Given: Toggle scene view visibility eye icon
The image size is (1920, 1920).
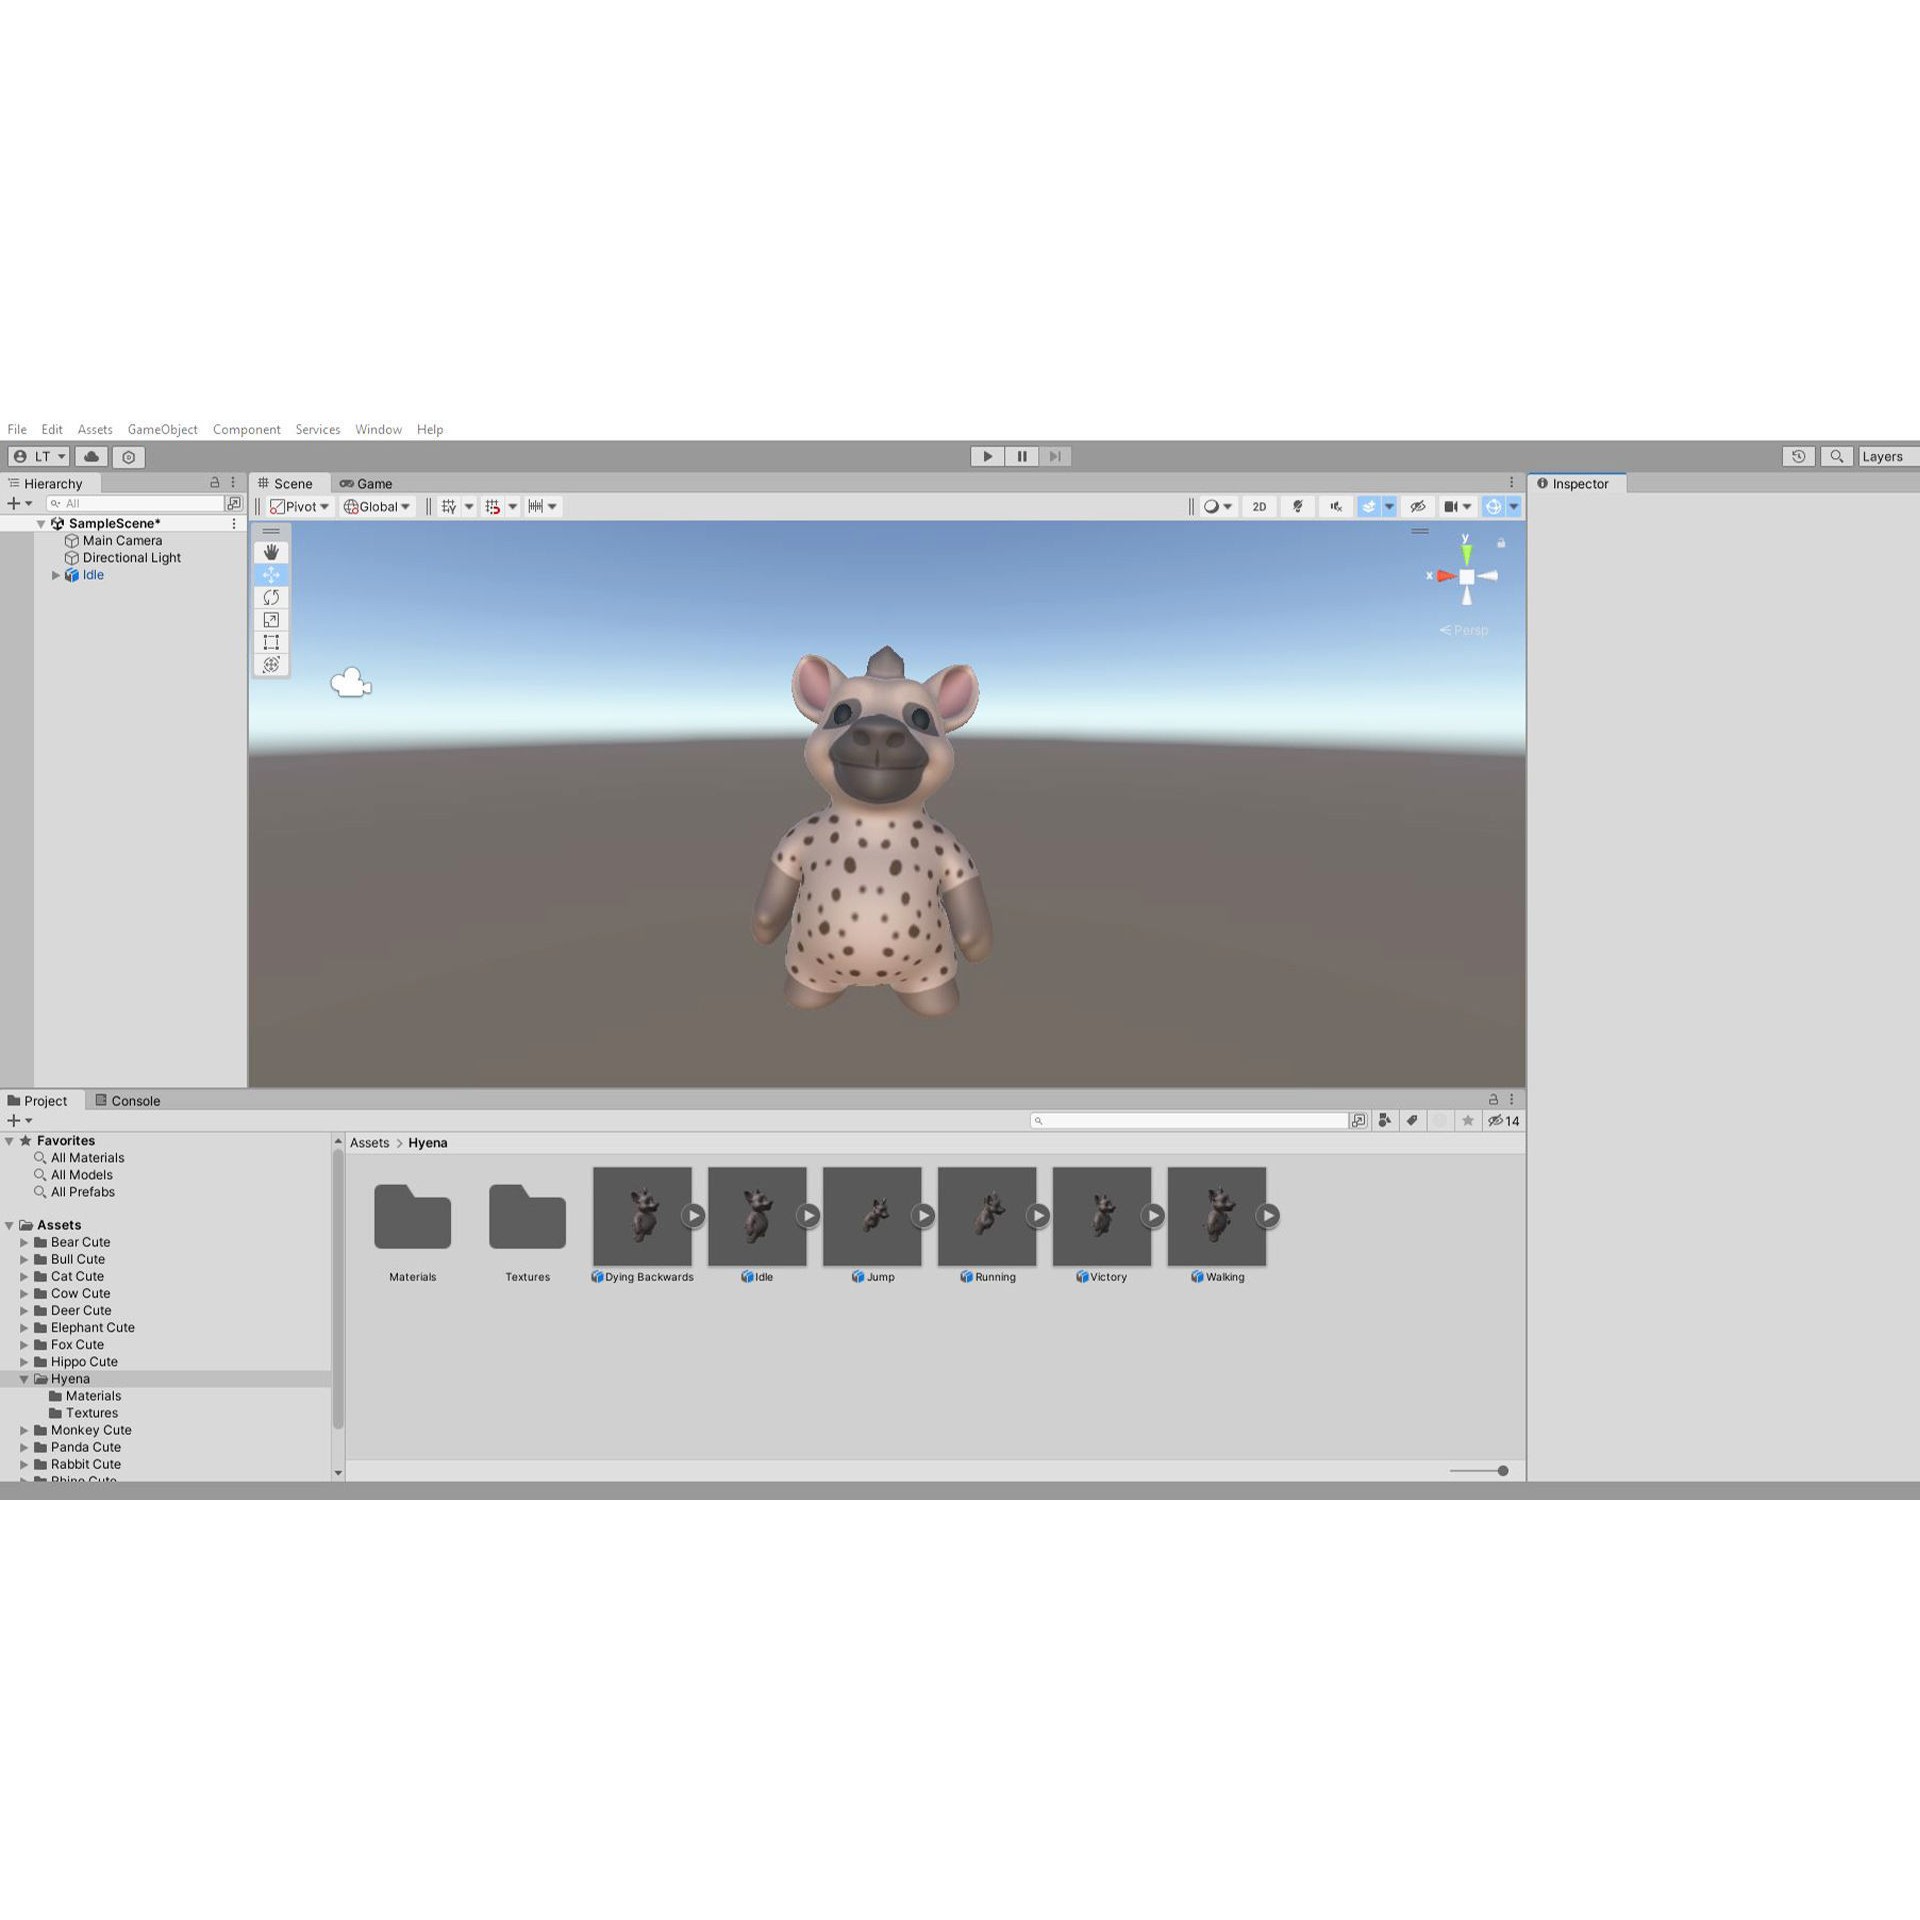Looking at the screenshot, I should click(1418, 506).
